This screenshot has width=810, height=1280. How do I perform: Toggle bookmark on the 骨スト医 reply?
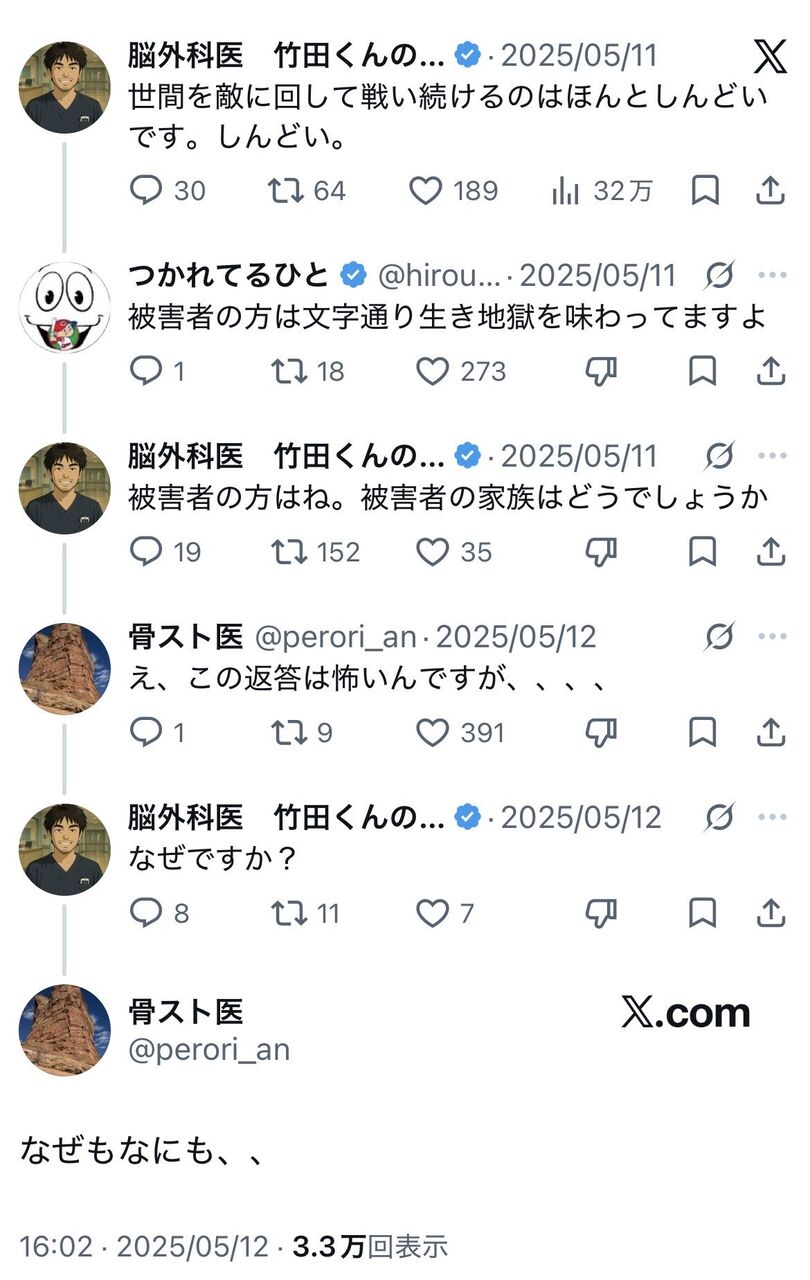(704, 733)
